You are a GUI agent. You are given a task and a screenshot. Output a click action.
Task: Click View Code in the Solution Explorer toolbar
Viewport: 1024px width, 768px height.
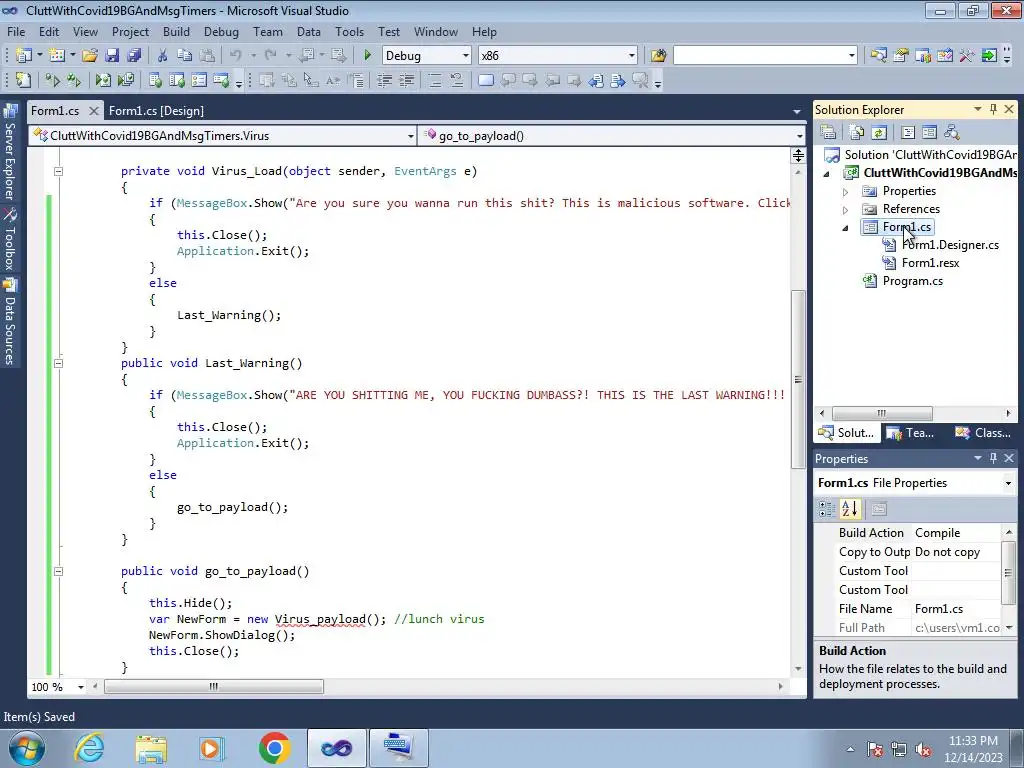[x=908, y=133]
